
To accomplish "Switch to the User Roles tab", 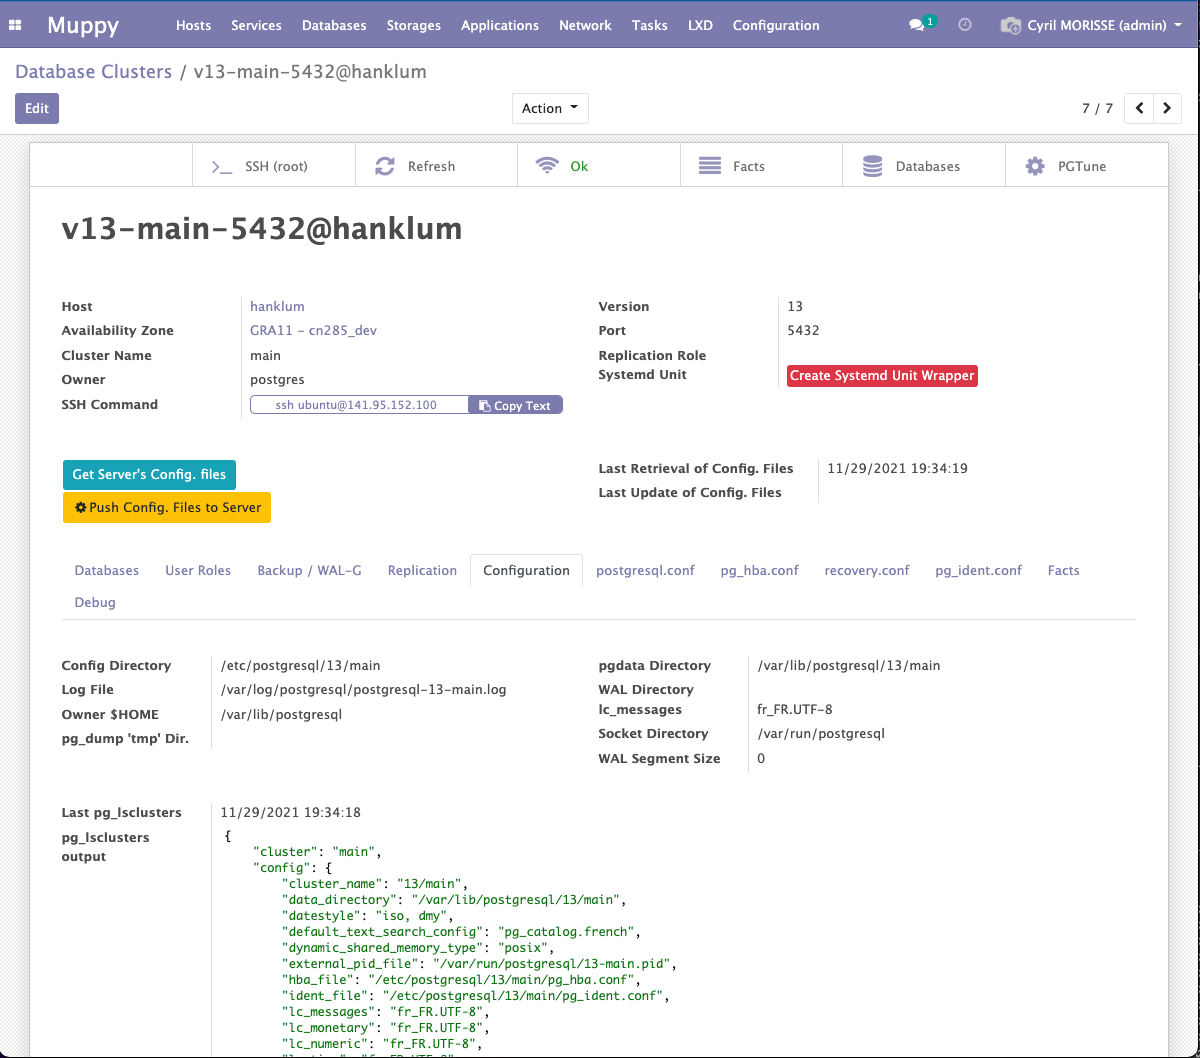I will 198,570.
